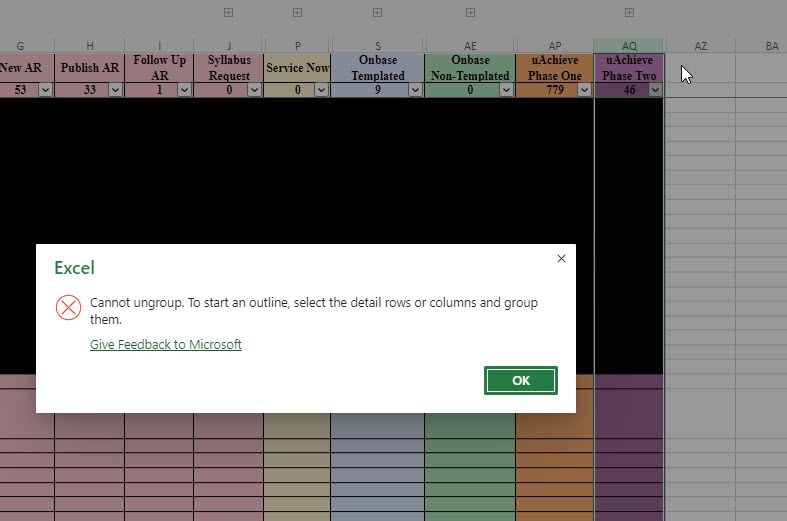Open the New AR filter dropdown
787x521 pixels.
pos(45,90)
